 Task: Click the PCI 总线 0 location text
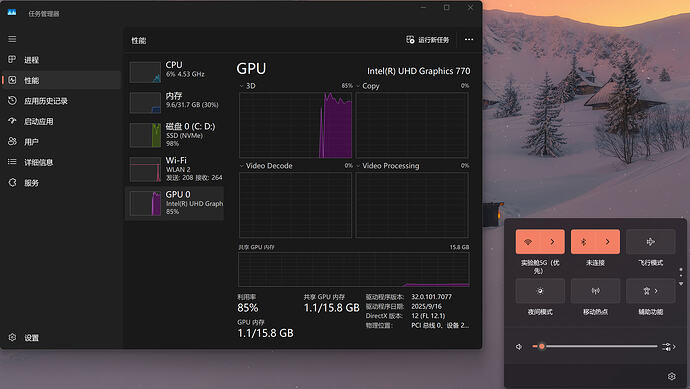click(x=440, y=326)
